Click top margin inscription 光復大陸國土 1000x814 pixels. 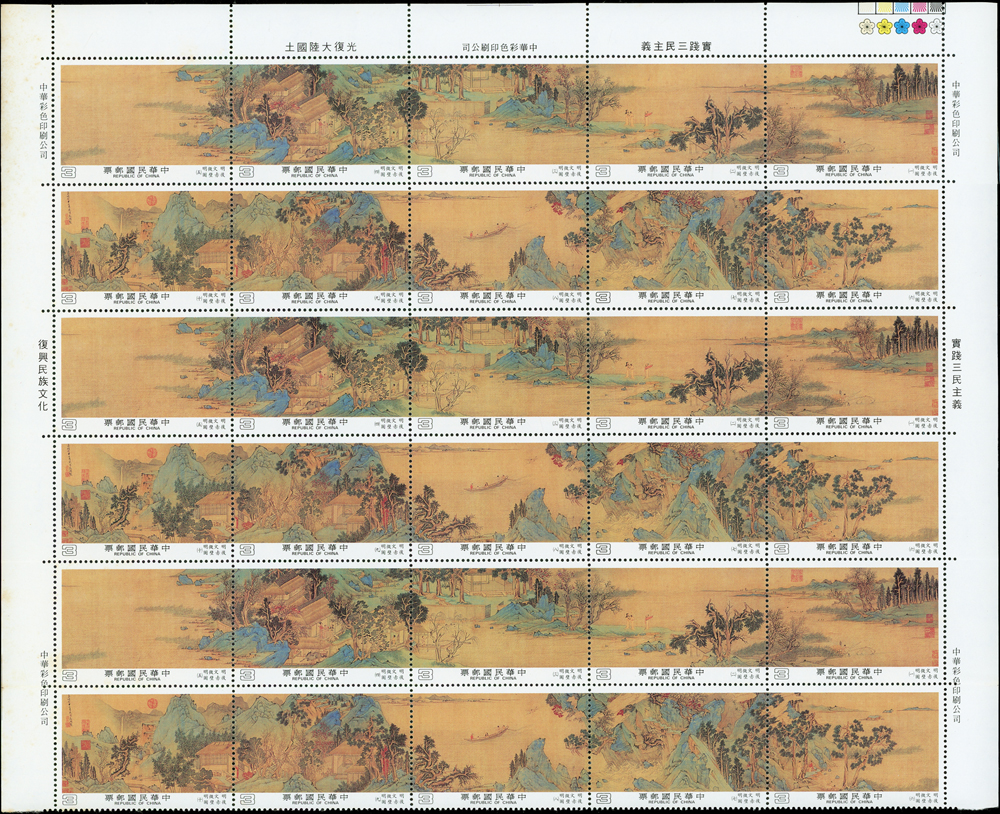pyautogui.click(x=320, y=47)
